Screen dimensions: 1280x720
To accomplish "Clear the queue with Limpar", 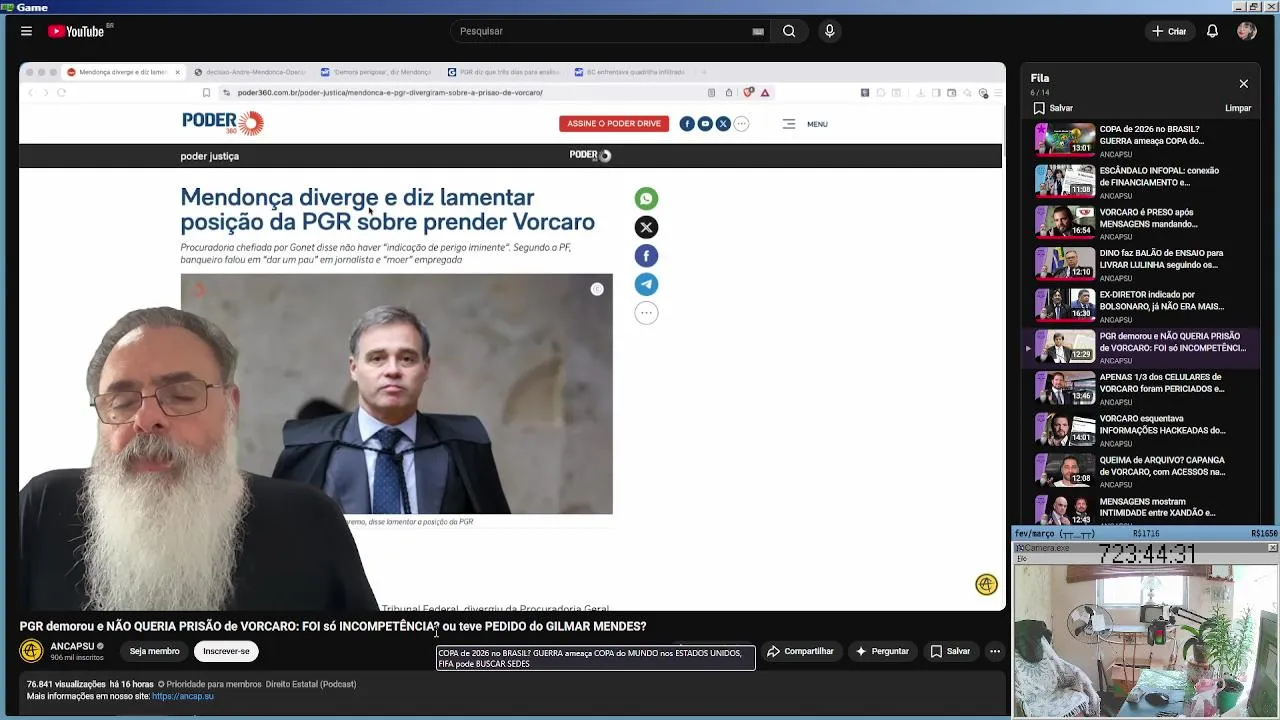I will (1238, 108).
